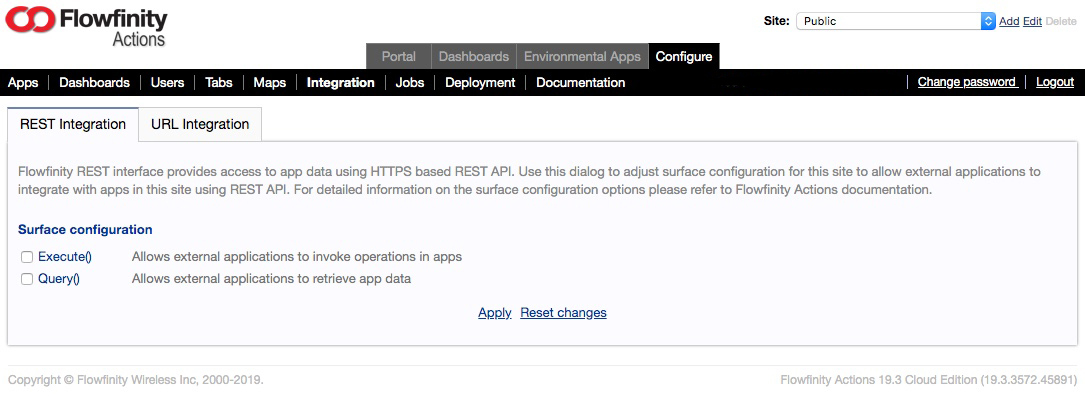Click the Reset changes link
The width and height of the screenshot is (1085, 396).
(x=563, y=313)
